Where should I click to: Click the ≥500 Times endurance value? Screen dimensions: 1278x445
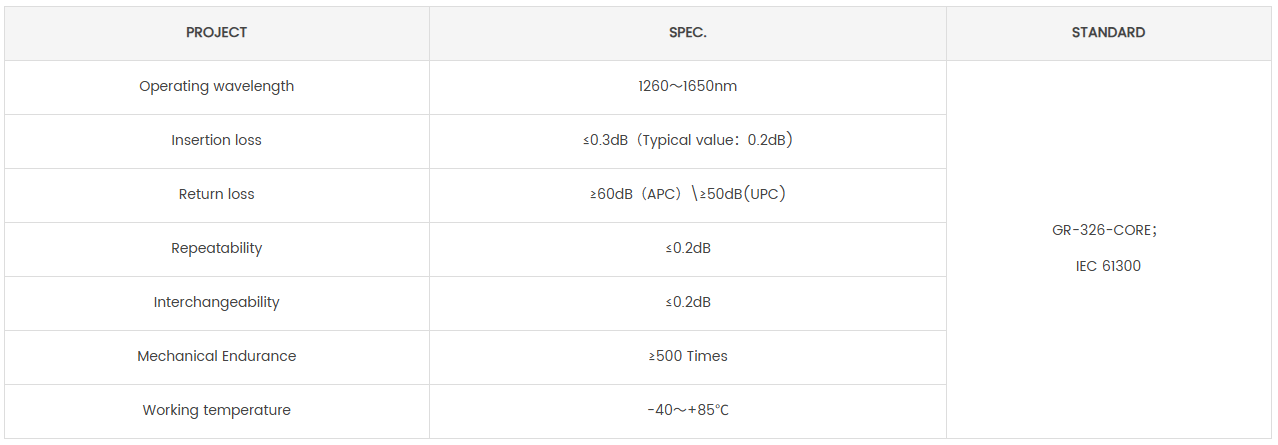[688, 356]
